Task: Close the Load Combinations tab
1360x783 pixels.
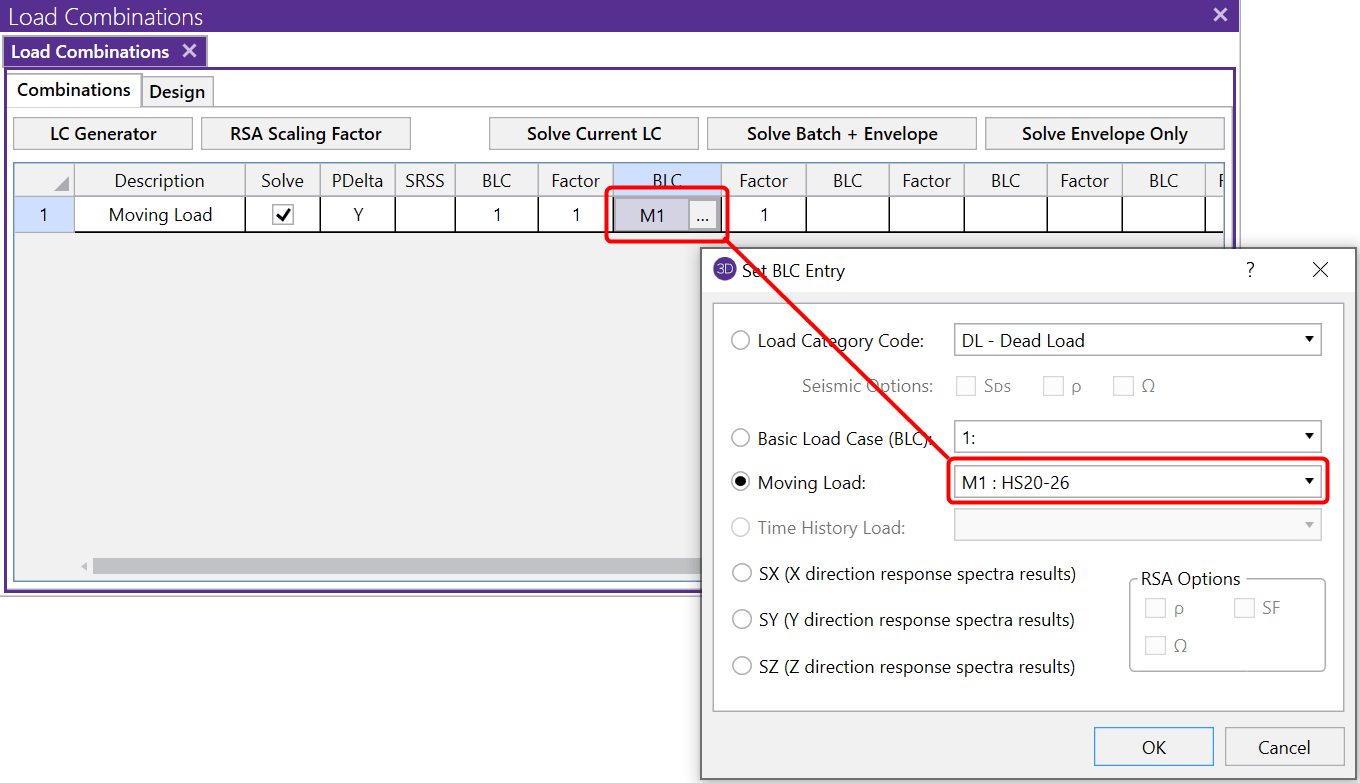Action: 189,51
